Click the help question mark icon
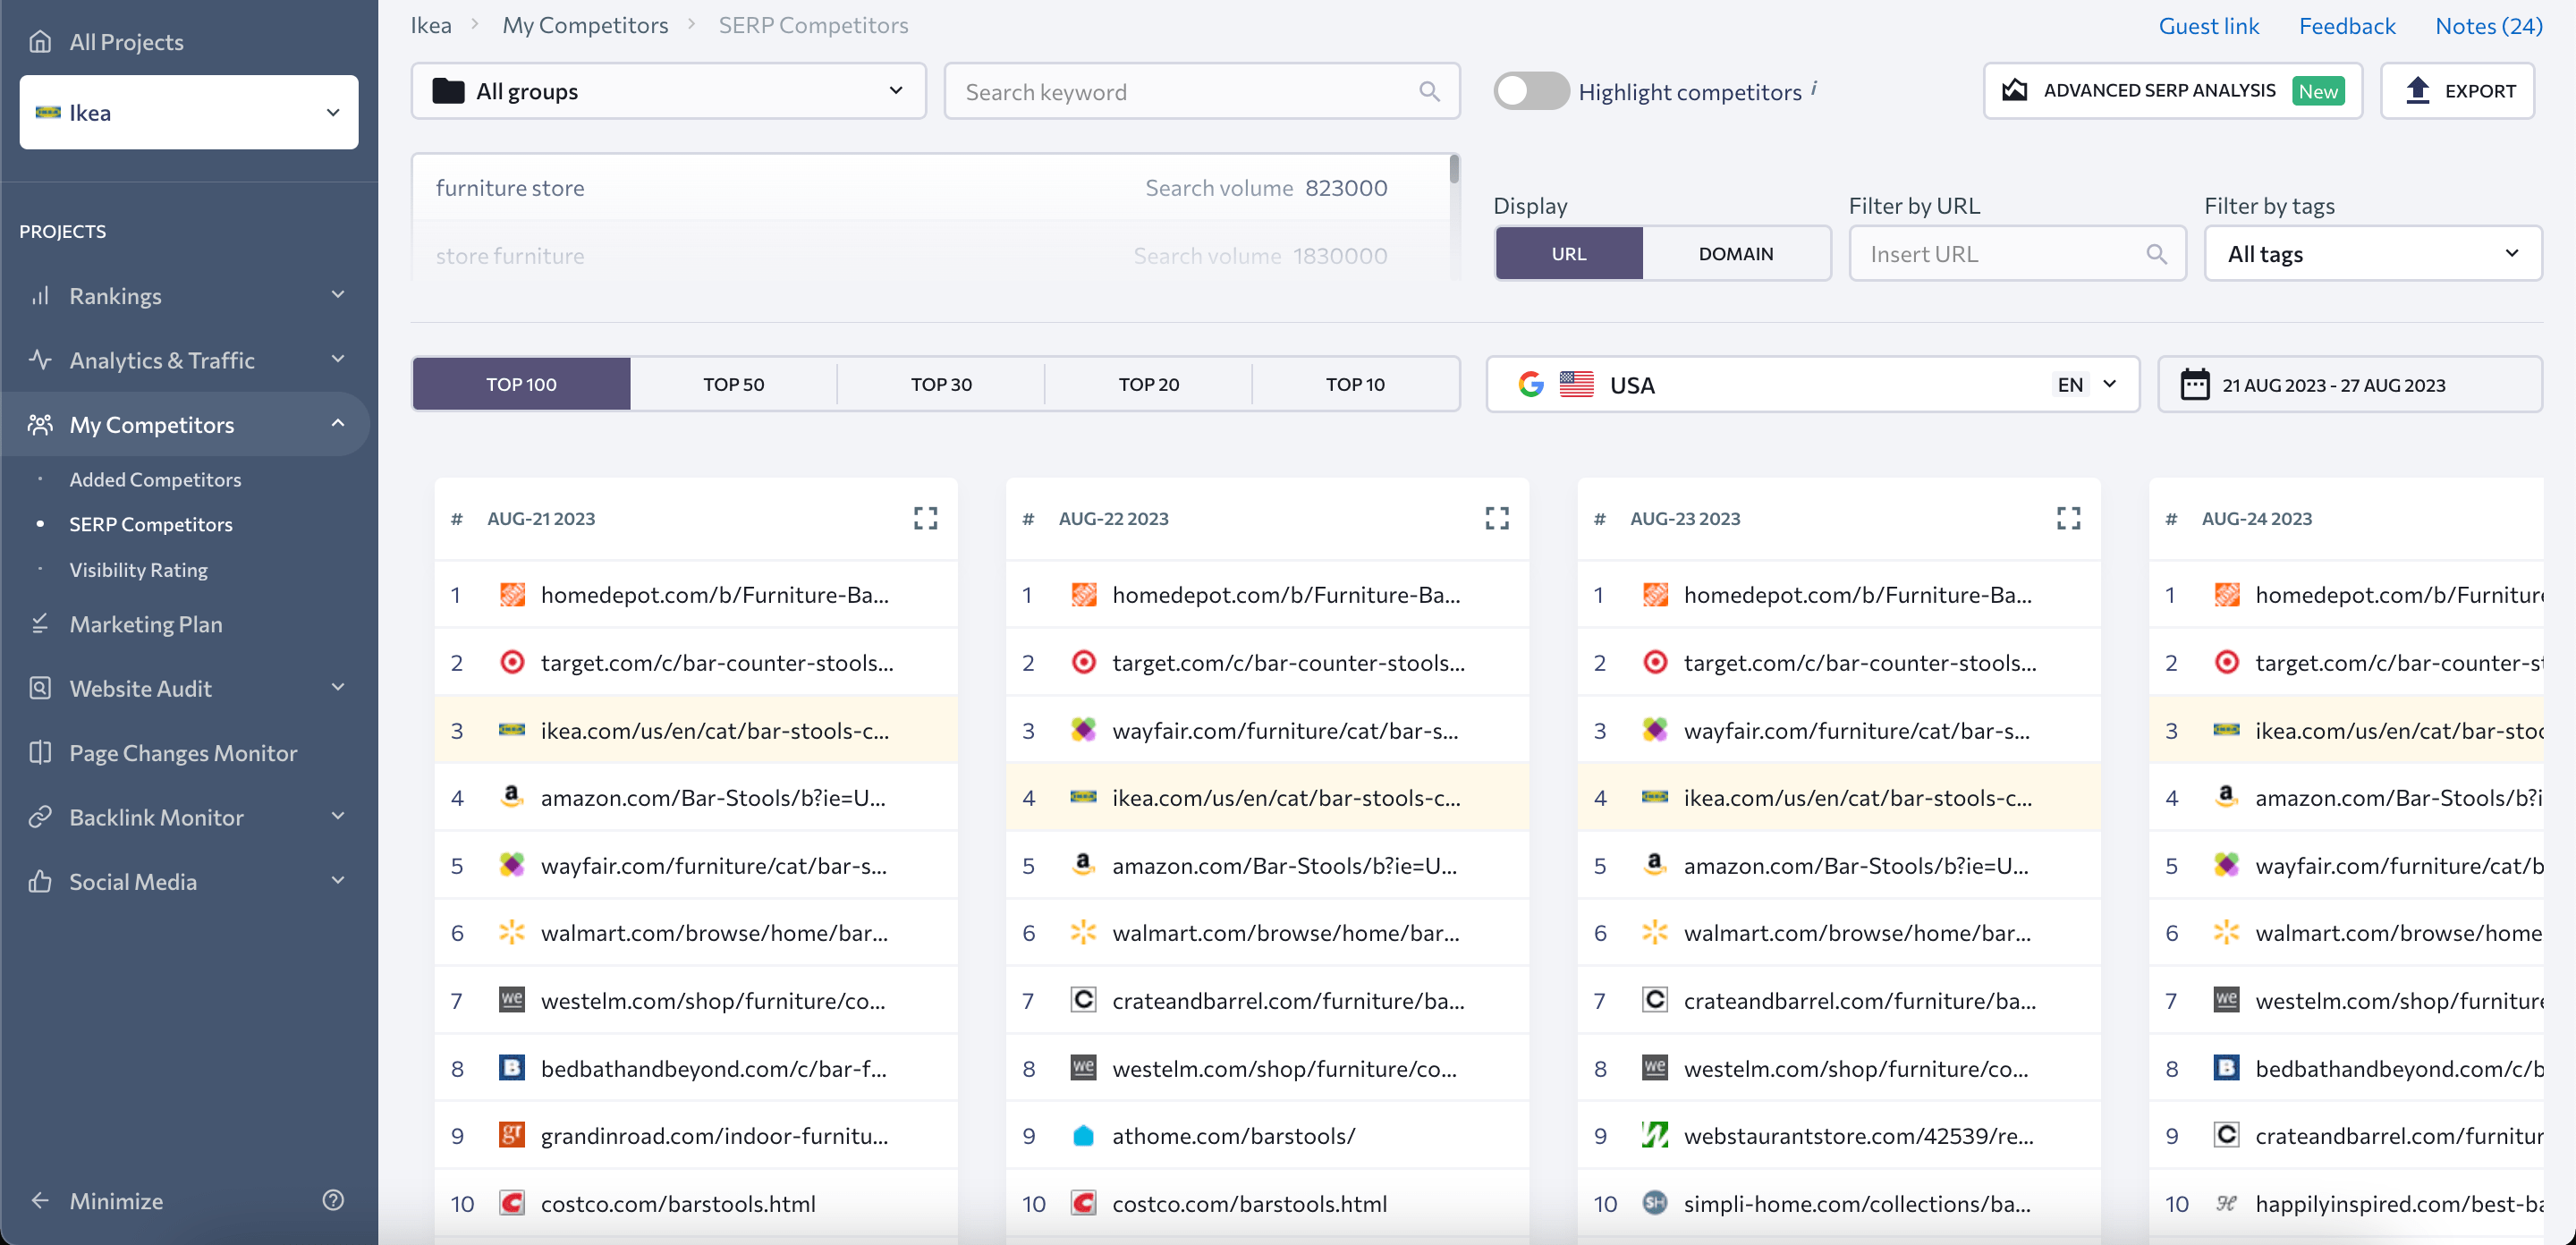 (x=333, y=1199)
